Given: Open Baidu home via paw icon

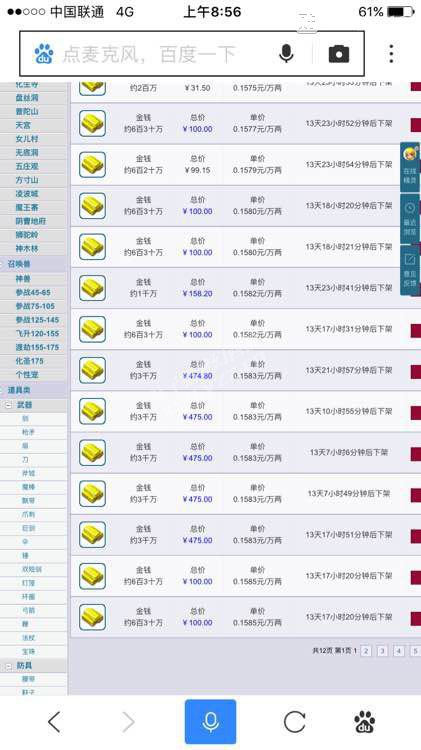Looking at the screenshot, I should (x=365, y=721).
